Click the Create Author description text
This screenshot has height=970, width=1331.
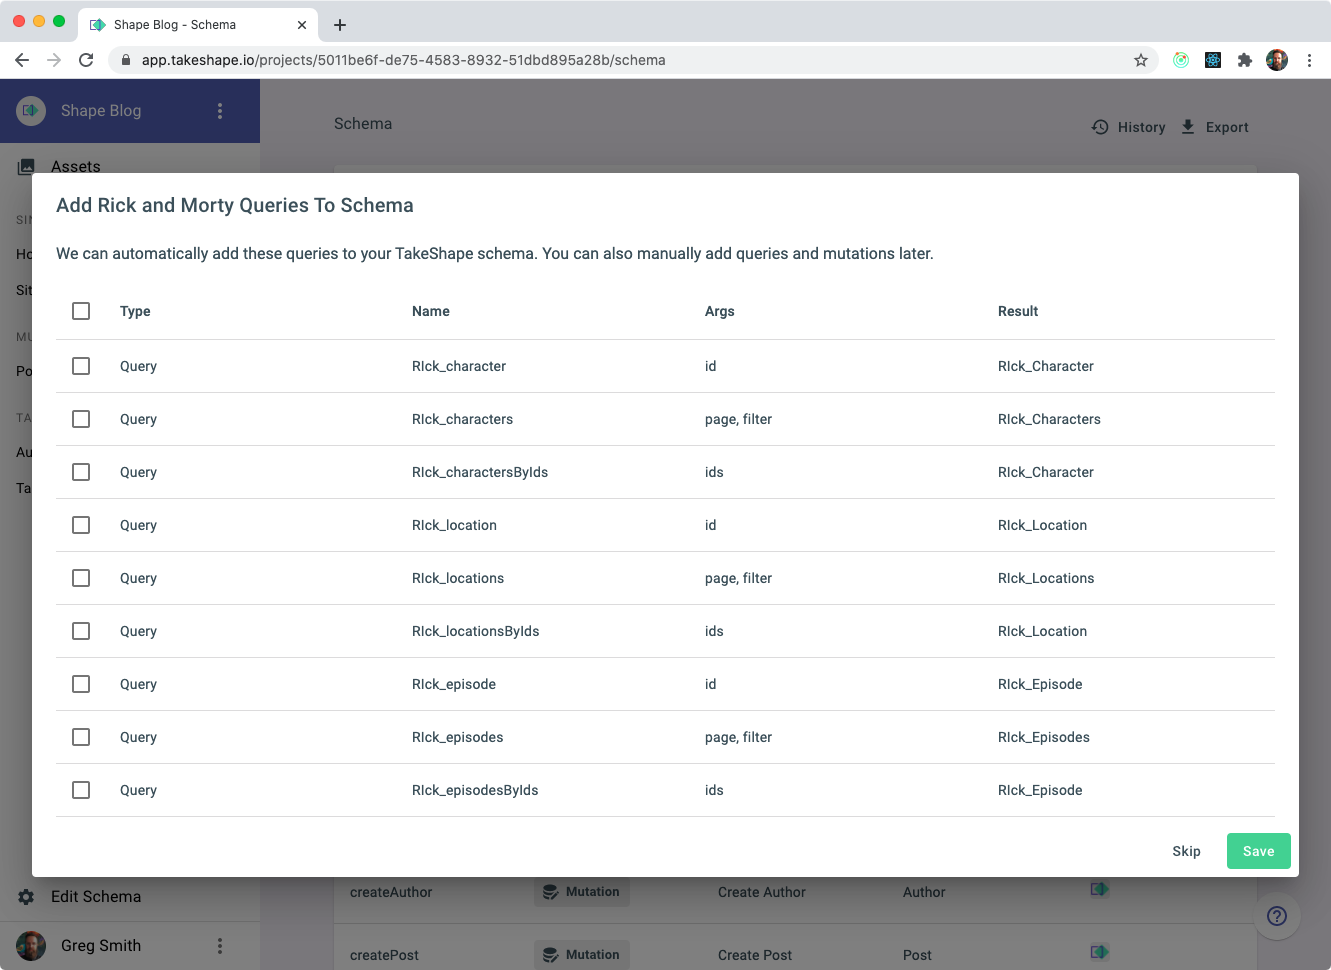pos(762,892)
